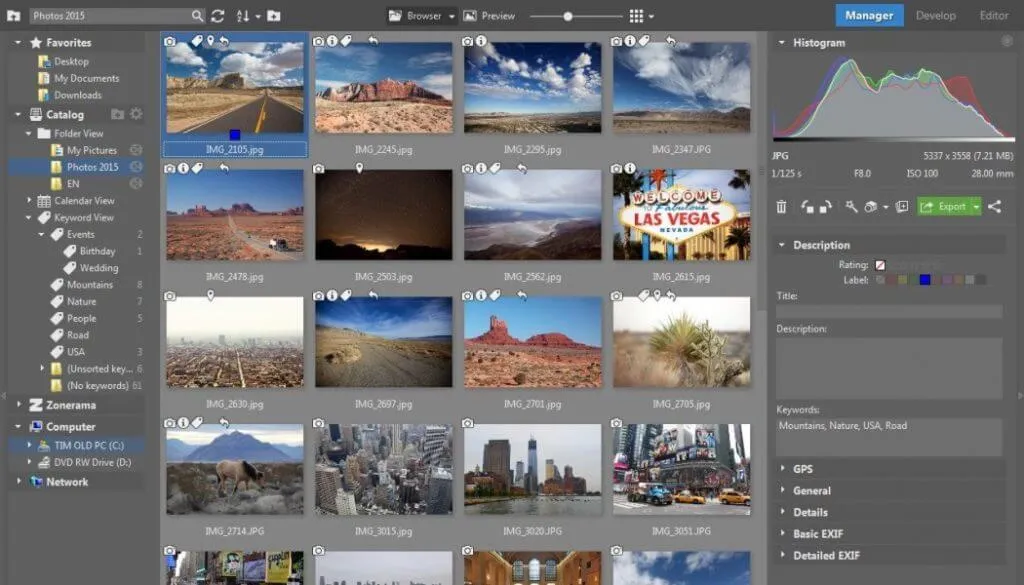This screenshot has width=1024, height=585.
Task: Switch to the Develop tab
Action: [x=935, y=15]
